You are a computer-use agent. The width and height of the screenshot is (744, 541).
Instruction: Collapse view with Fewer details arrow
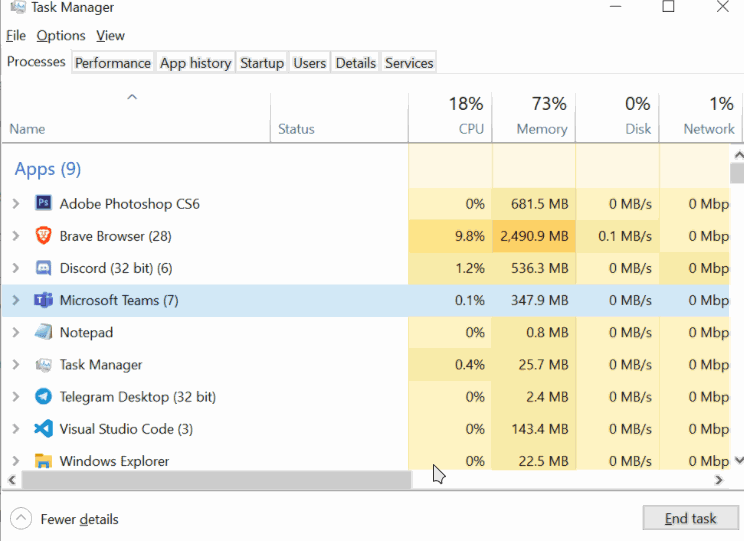point(21,519)
